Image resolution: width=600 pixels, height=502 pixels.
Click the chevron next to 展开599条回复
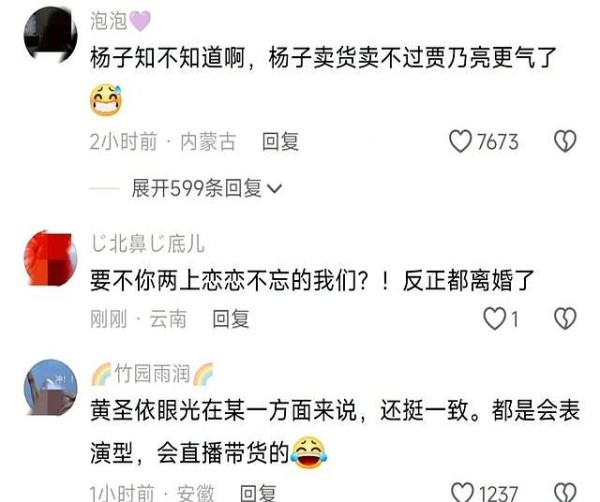click(x=274, y=189)
